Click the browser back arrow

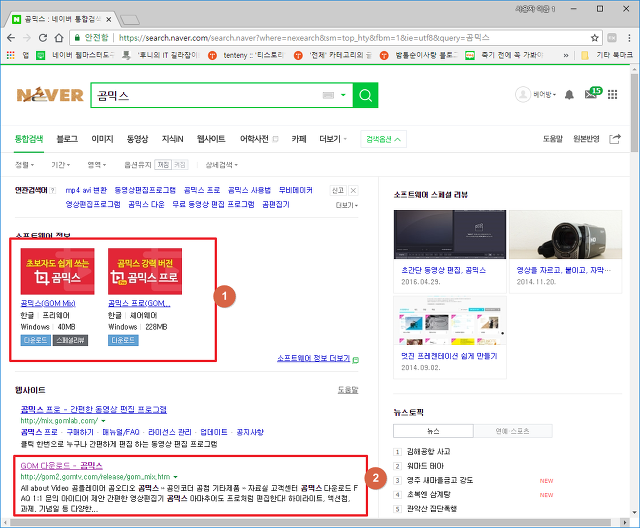tap(11, 38)
